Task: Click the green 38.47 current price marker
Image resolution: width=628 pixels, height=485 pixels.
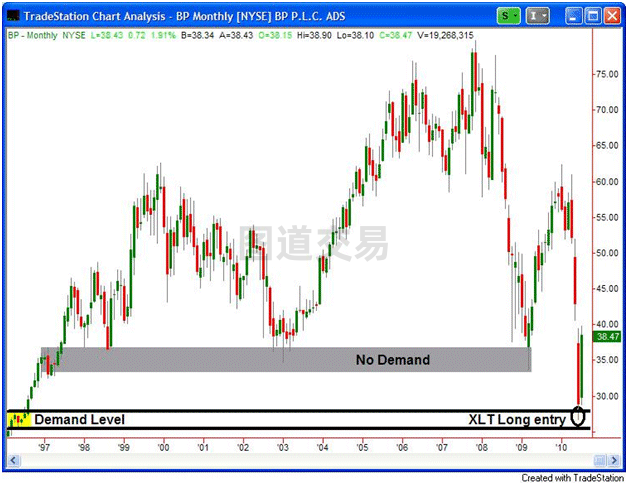Action: tap(607, 337)
